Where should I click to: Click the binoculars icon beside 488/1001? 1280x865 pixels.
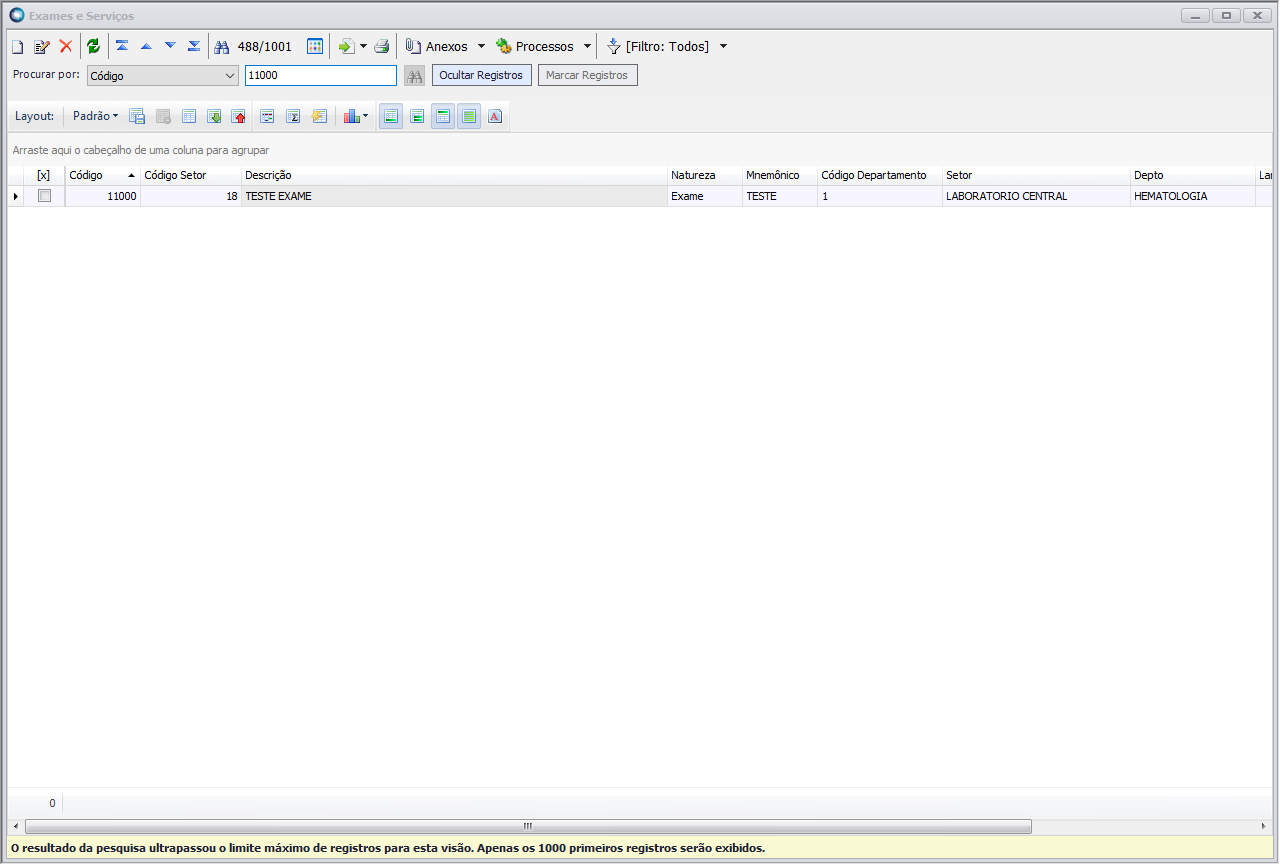pos(222,47)
